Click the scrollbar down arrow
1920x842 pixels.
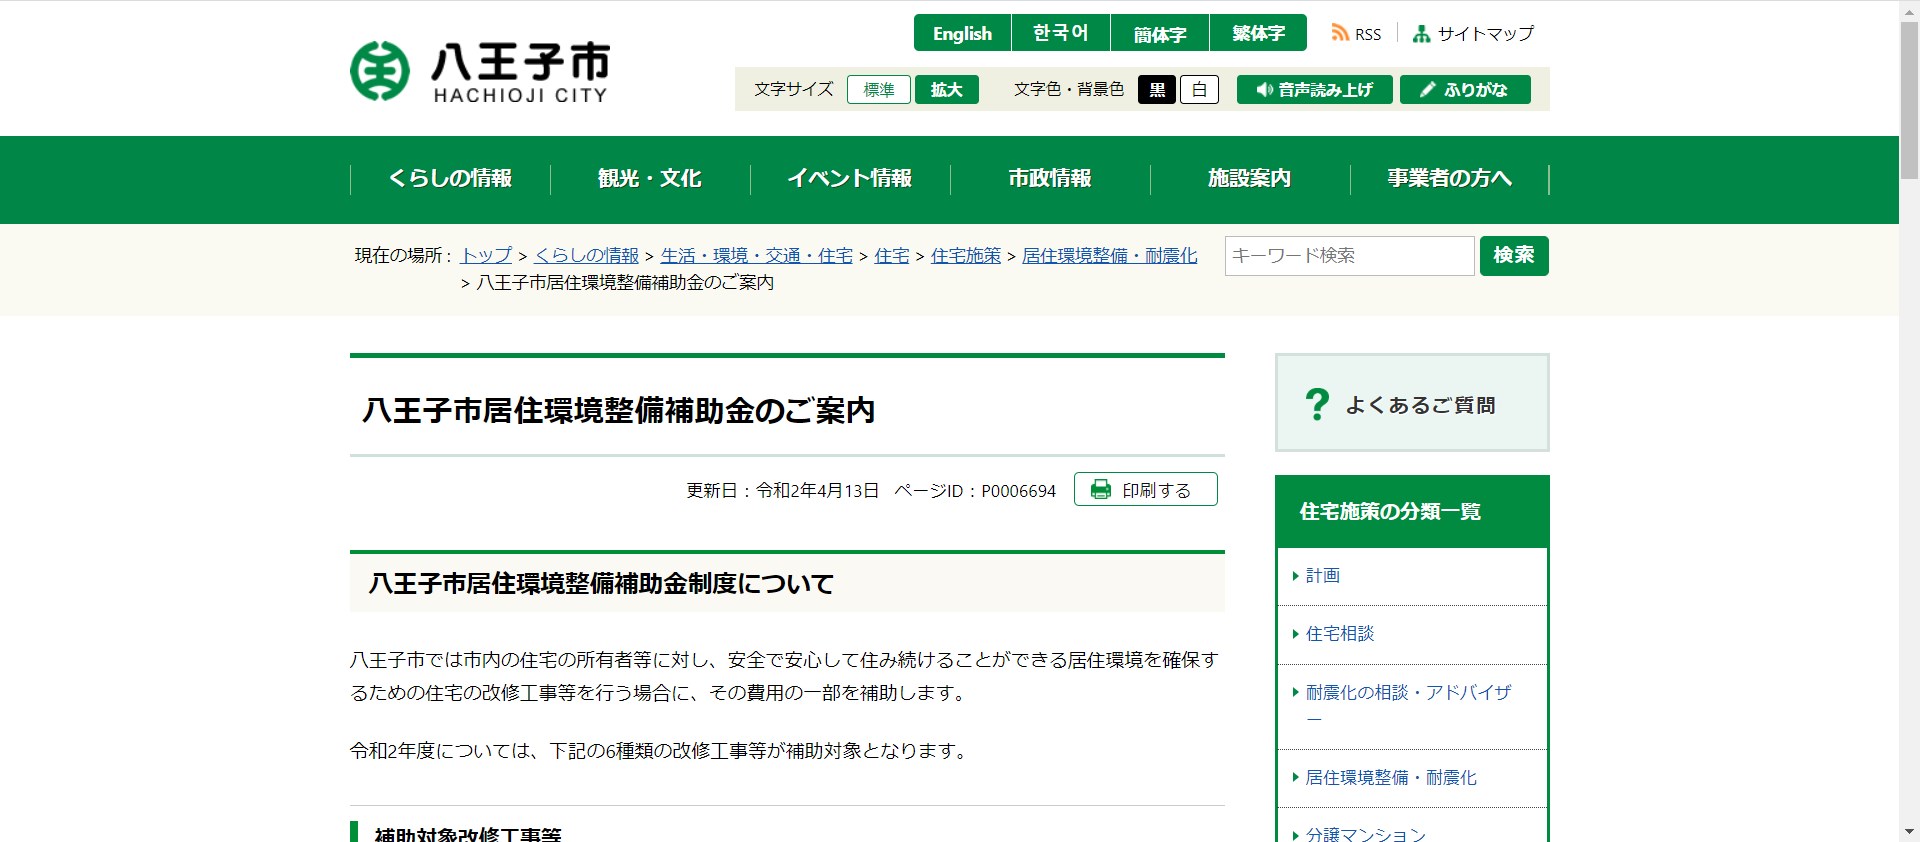[1909, 831]
